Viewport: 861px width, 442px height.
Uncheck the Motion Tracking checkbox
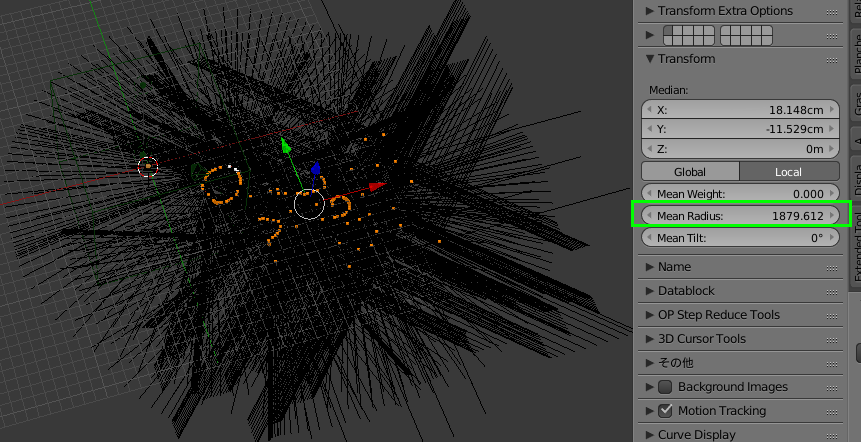[665, 411]
